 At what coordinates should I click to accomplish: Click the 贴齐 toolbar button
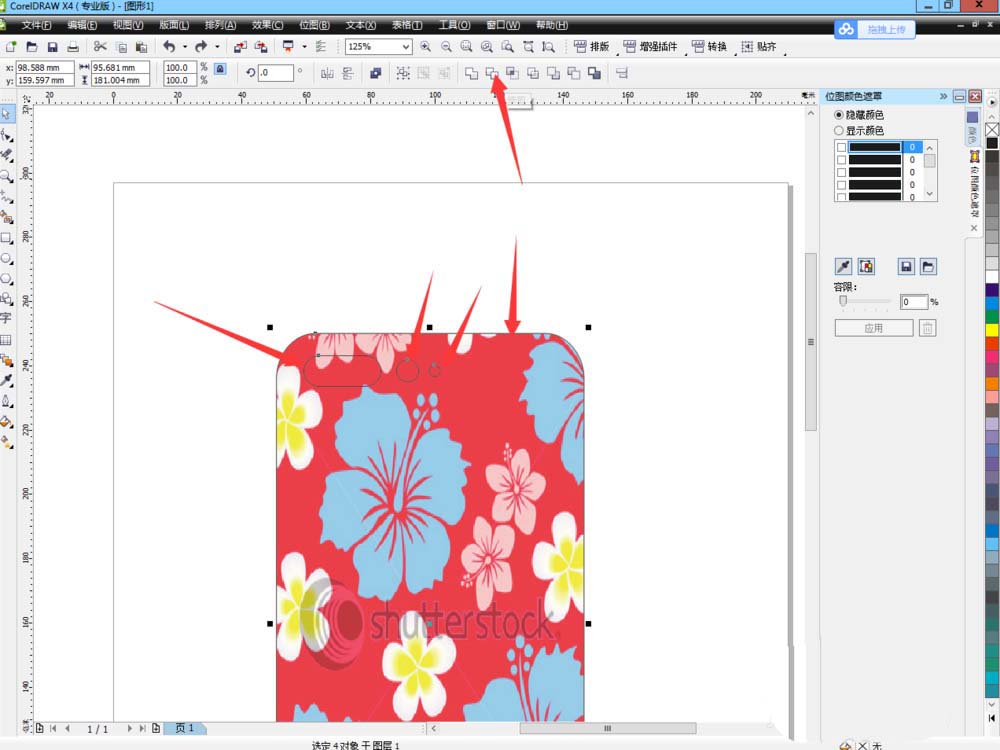(x=759, y=47)
